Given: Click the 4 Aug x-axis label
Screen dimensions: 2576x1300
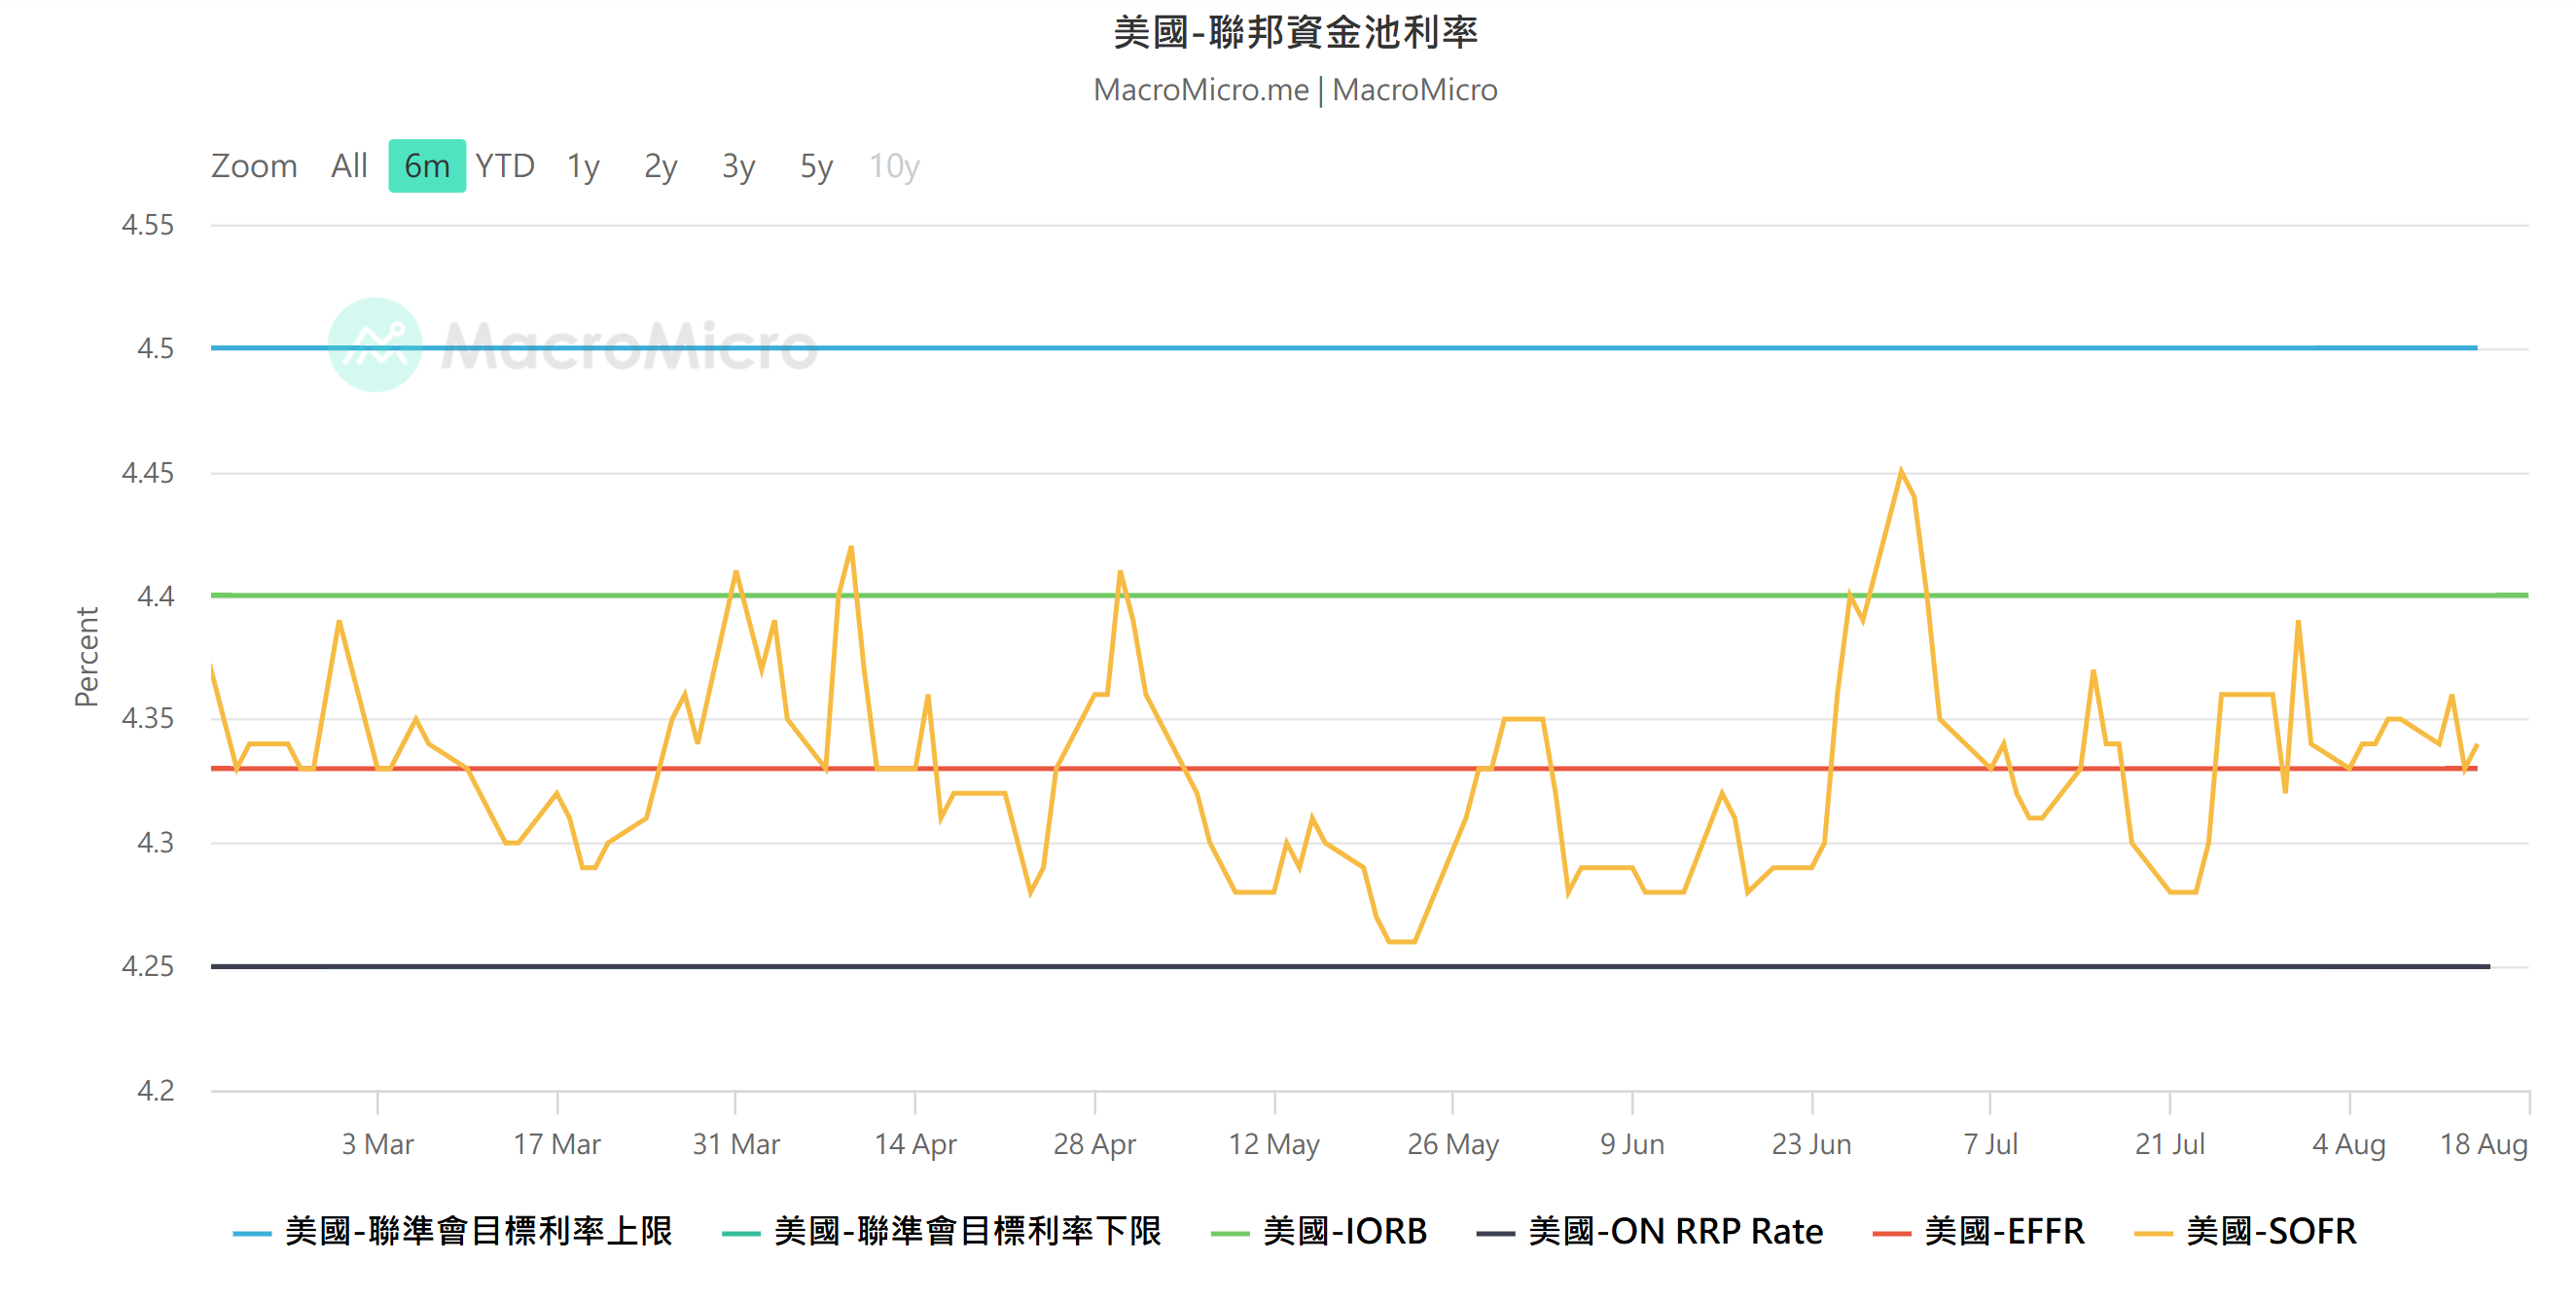Looking at the screenshot, I should (2349, 1144).
